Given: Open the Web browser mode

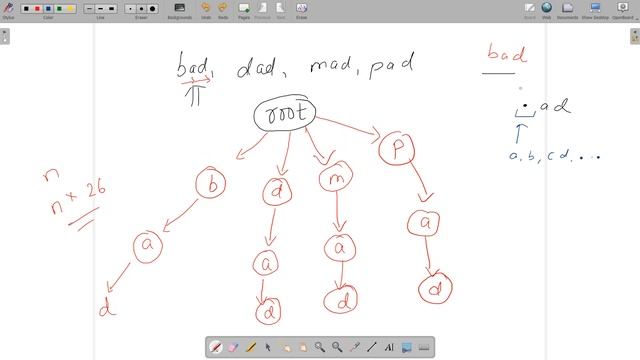Looking at the screenshot, I should pyautogui.click(x=547, y=11).
